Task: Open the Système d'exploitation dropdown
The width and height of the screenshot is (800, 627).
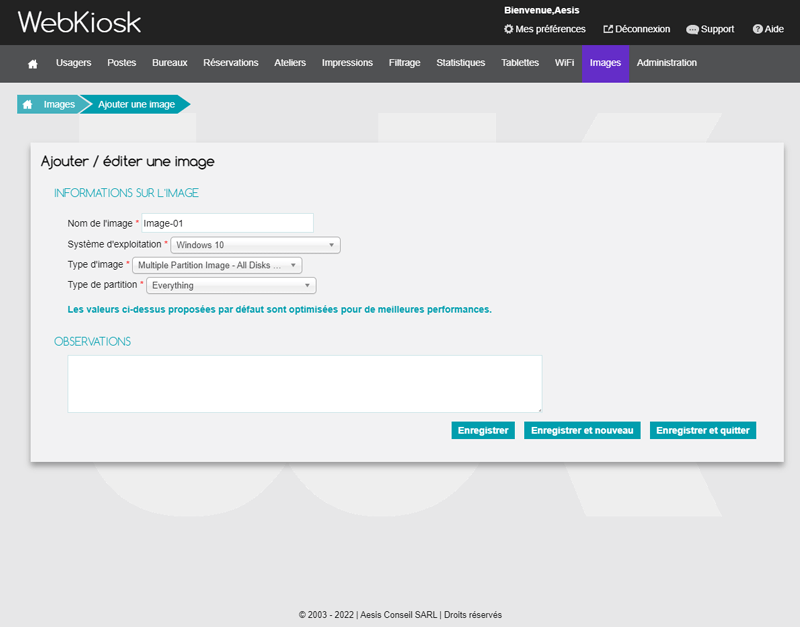Action: (x=255, y=245)
